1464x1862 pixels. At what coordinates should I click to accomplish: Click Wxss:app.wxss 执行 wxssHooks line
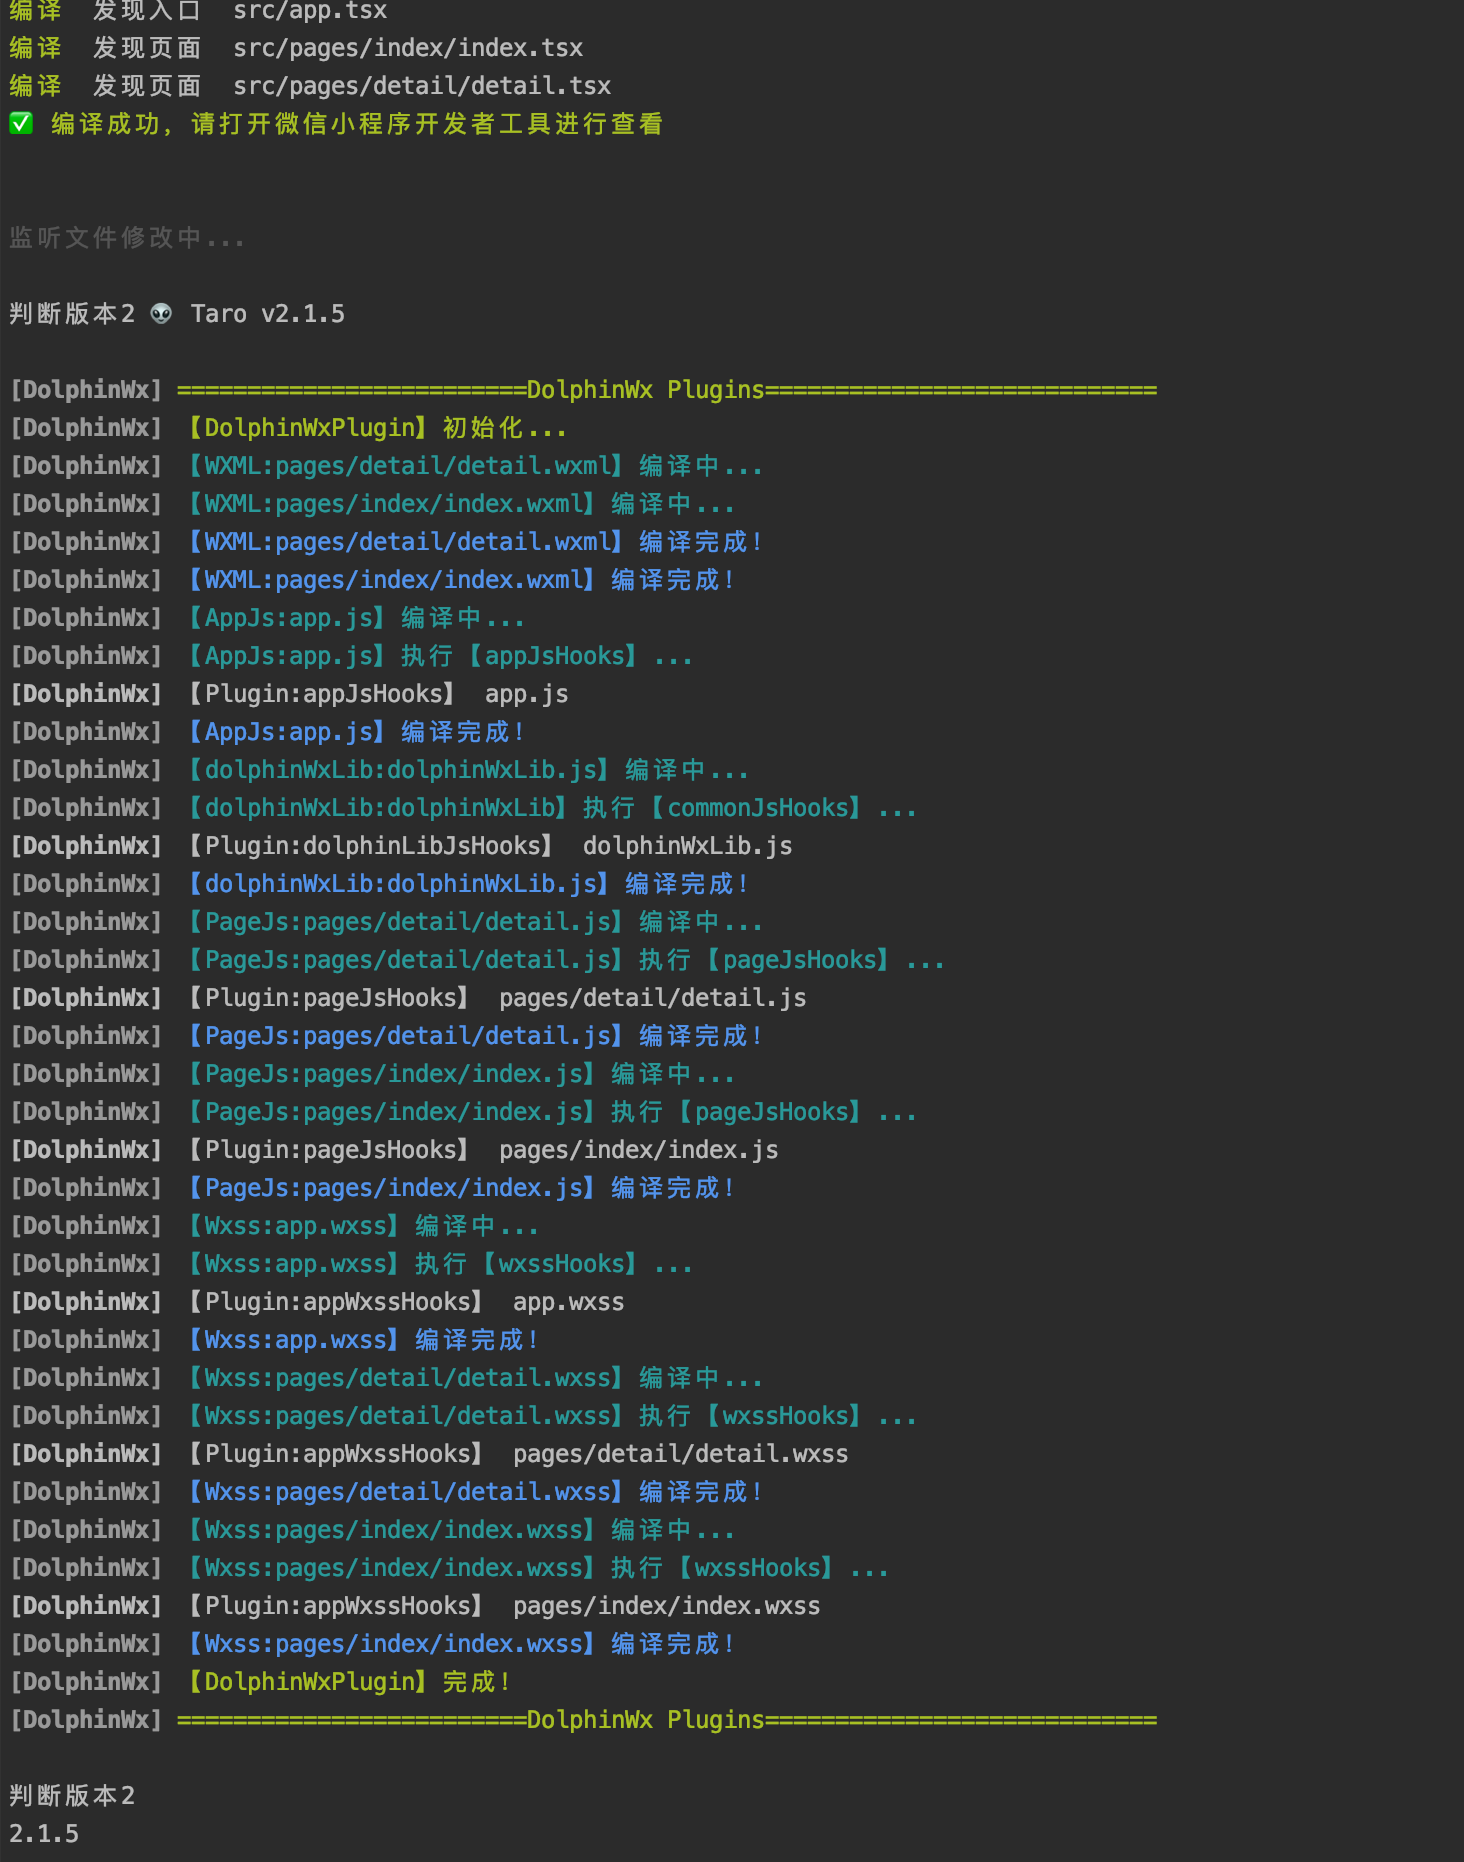[352, 1264]
